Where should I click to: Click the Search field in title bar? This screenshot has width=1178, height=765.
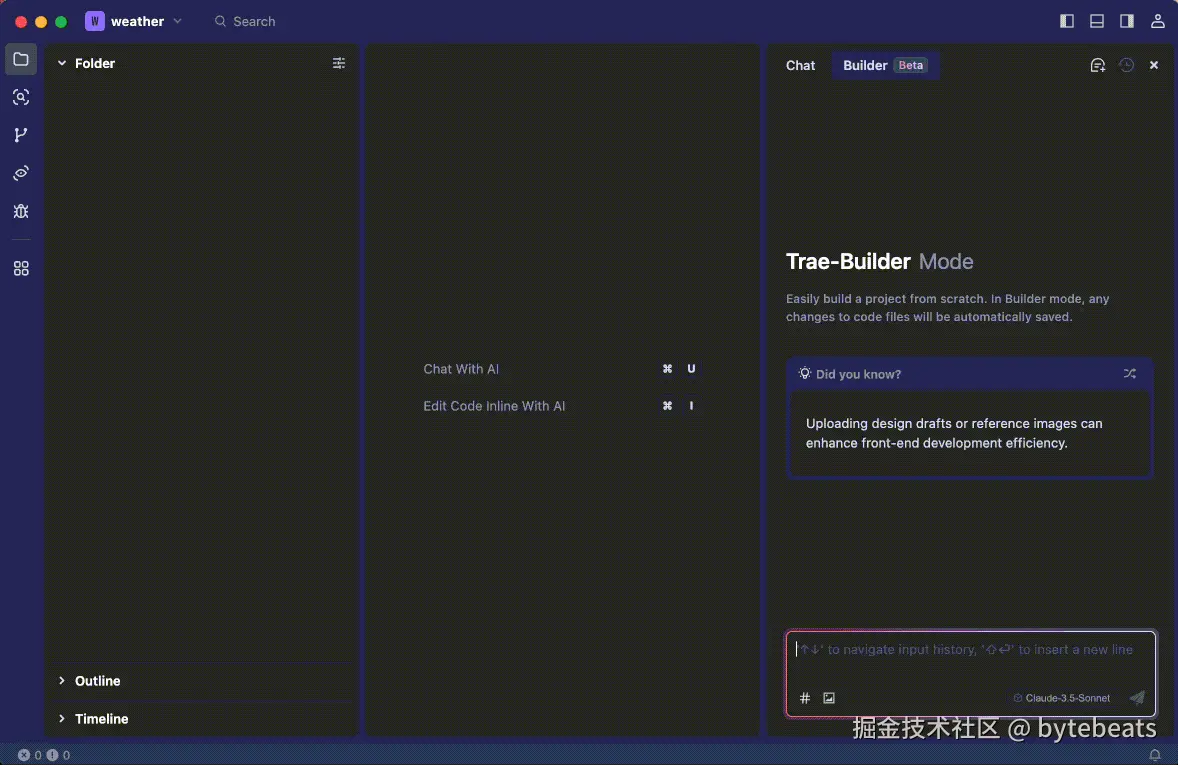coord(245,21)
